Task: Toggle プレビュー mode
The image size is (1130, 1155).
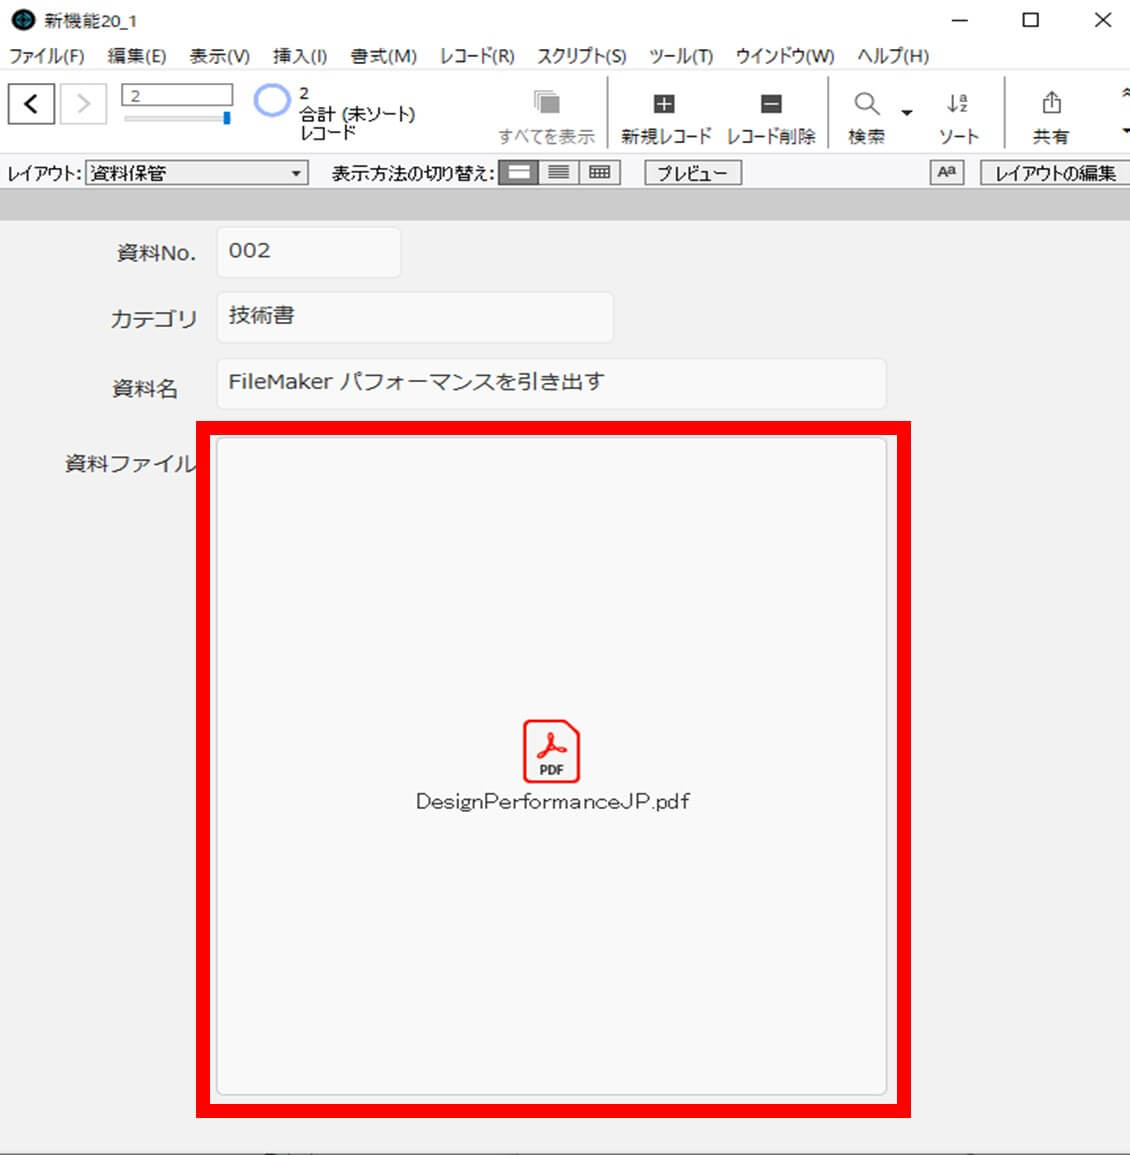Action: pos(692,172)
